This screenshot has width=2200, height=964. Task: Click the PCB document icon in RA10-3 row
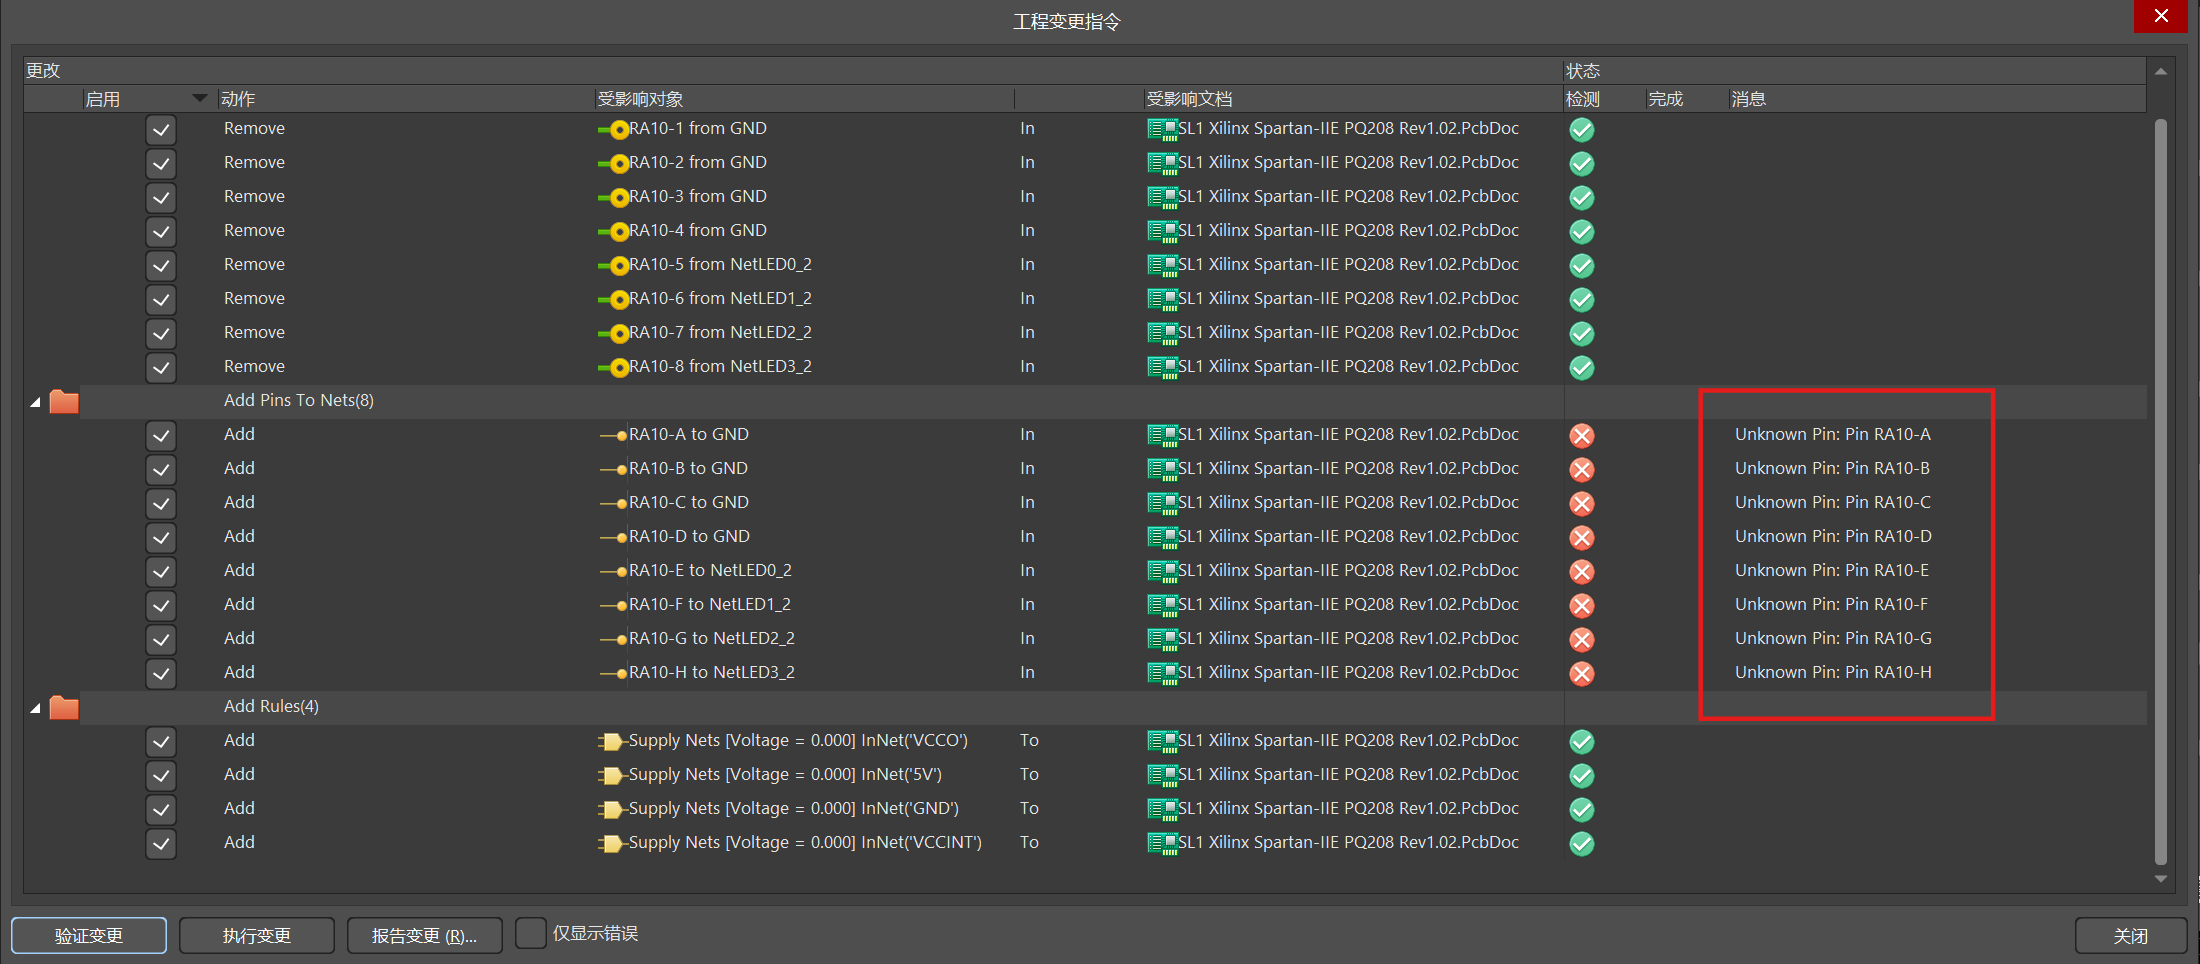(x=1161, y=197)
